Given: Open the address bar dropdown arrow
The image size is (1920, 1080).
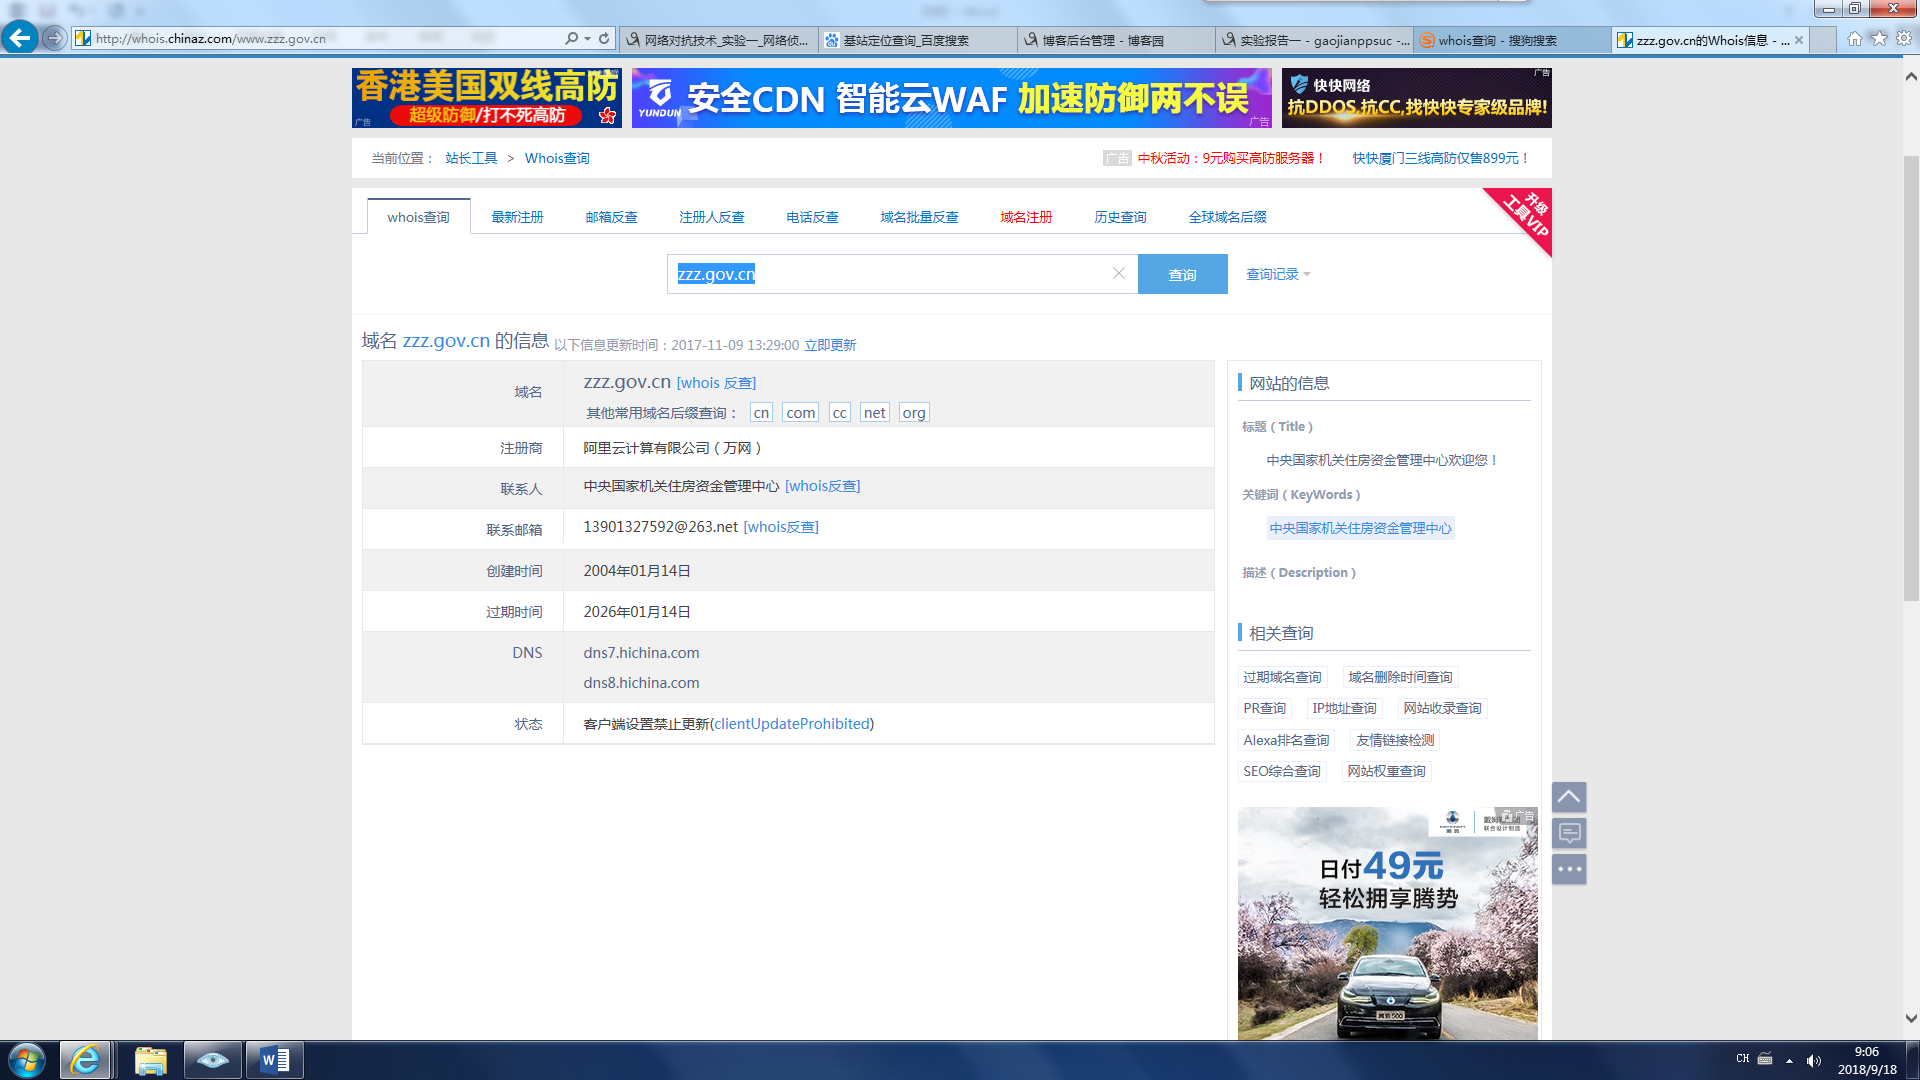Looking at the screenshot, I should click(587, 38).
